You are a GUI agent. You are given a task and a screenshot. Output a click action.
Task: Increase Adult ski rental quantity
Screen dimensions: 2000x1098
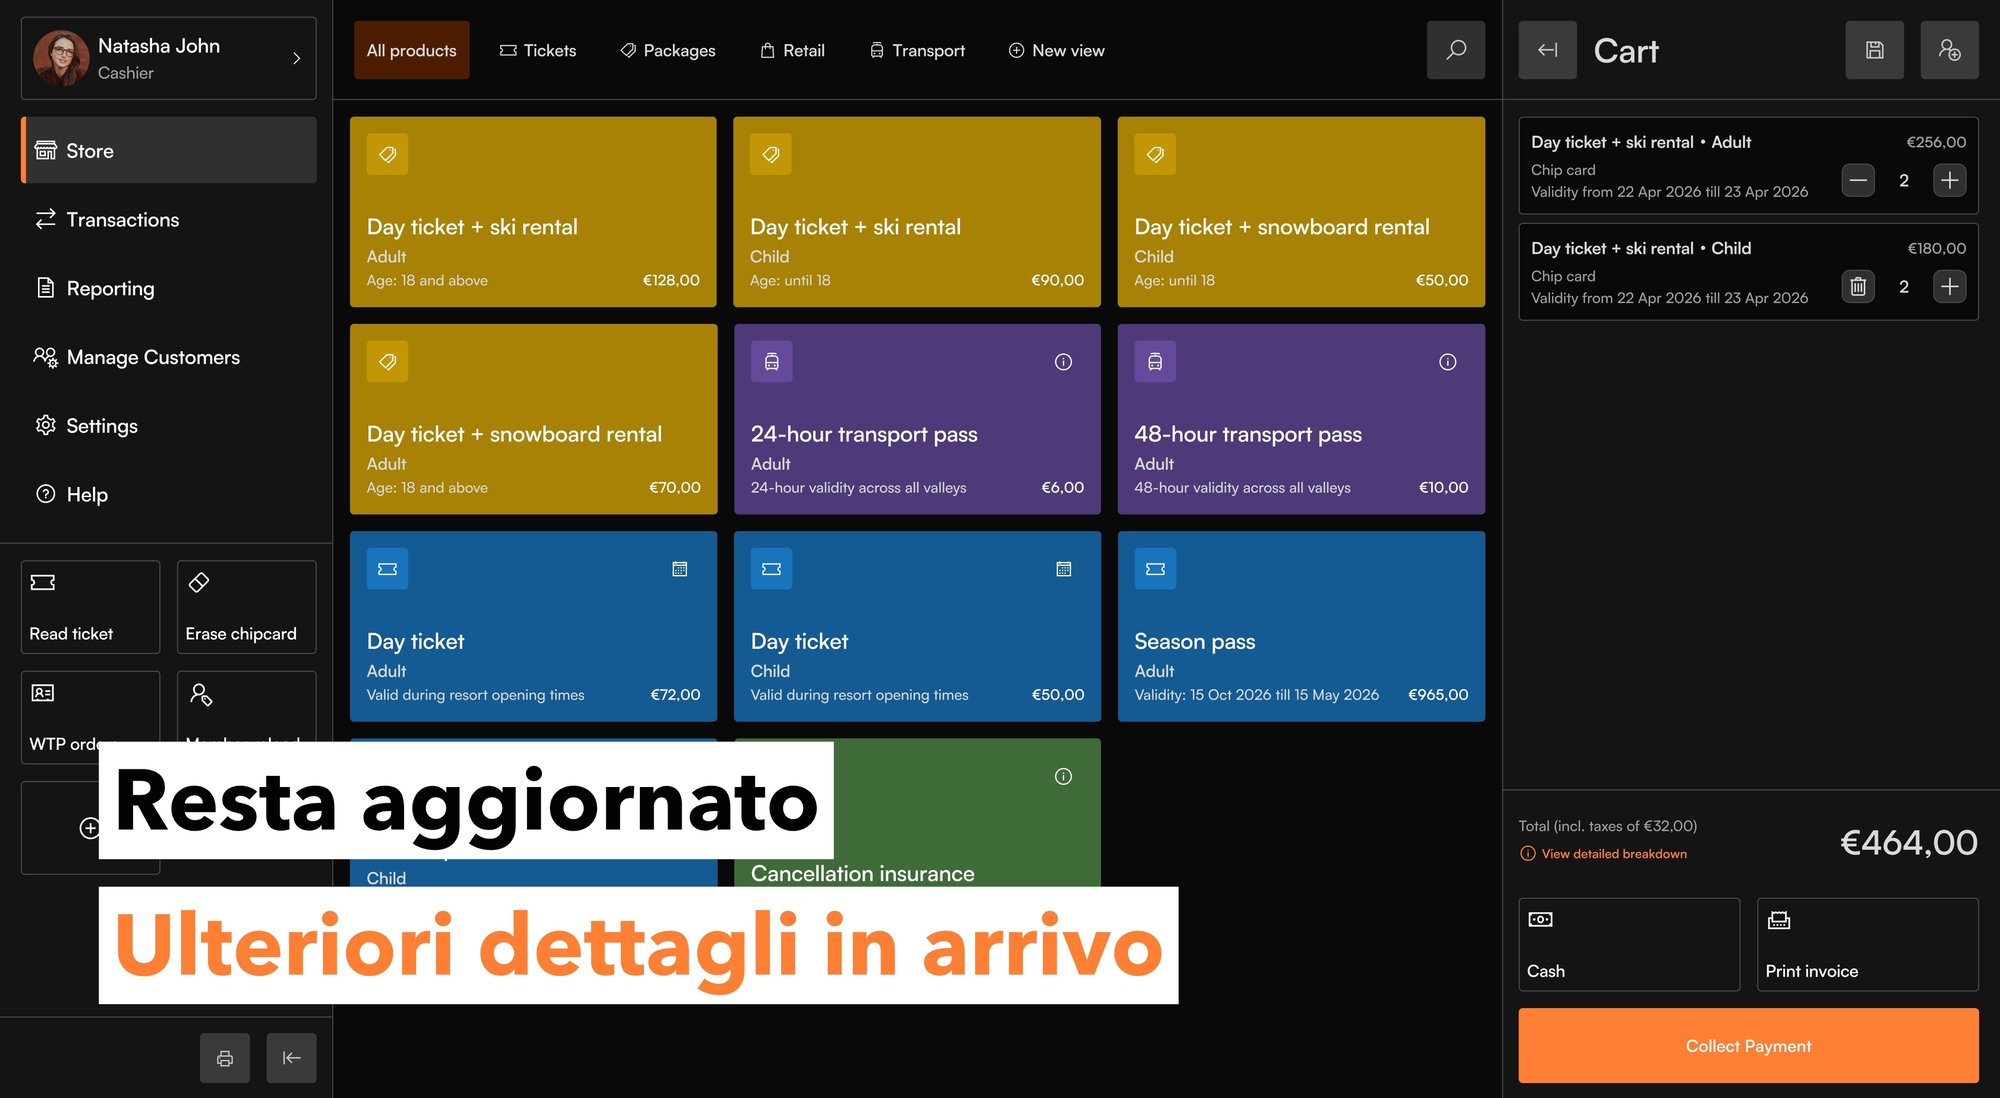tap(1949, 181)
